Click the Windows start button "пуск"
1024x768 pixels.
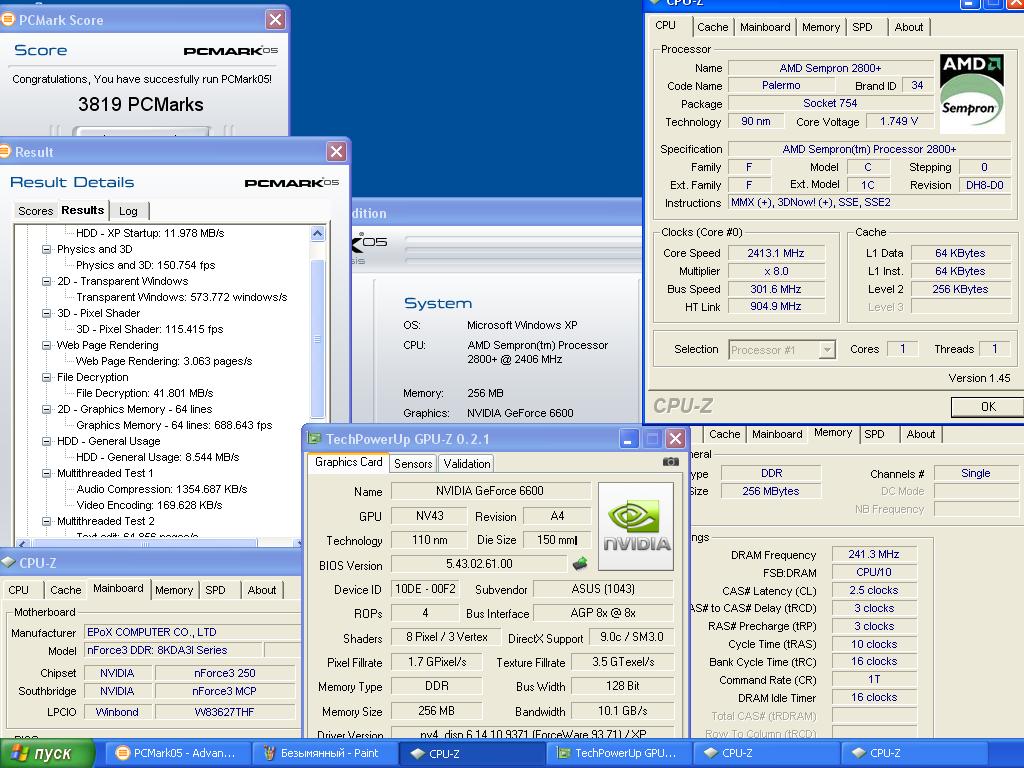(x=46, y=753)
